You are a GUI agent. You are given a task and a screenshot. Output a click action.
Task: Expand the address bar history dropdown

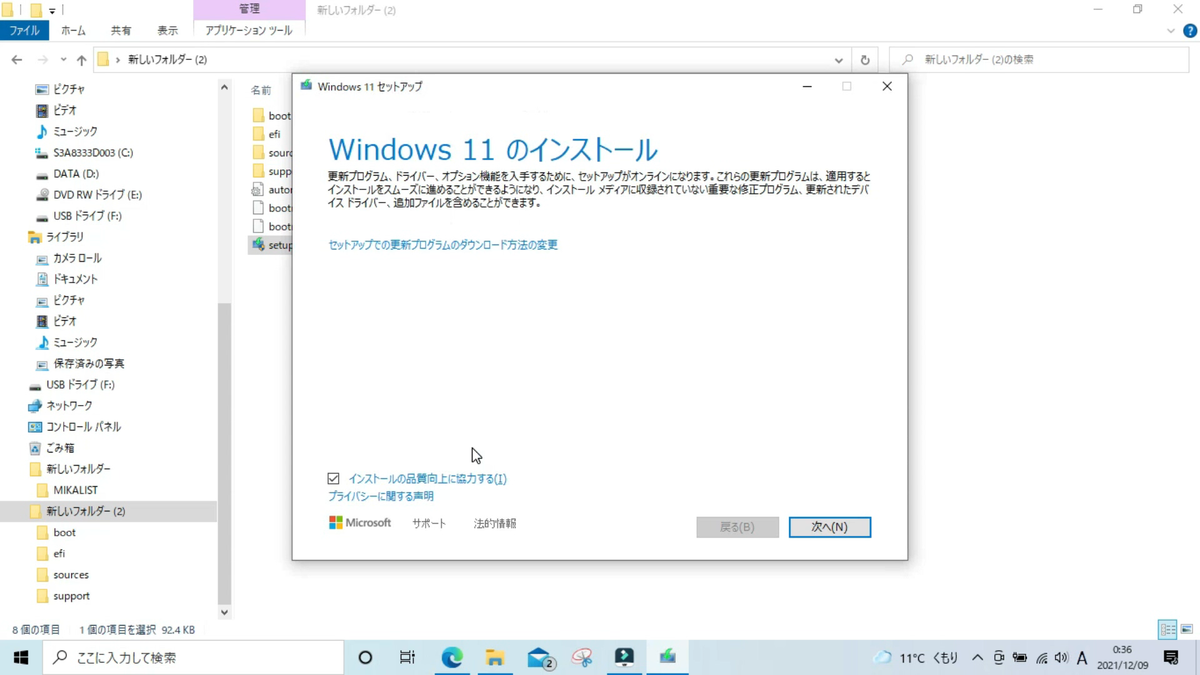coord(838,60)
